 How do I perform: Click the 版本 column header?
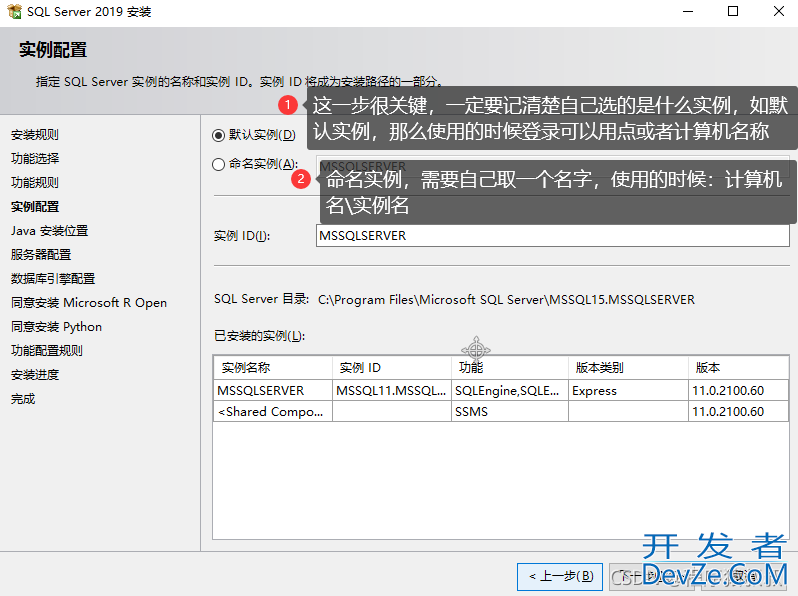(x=738, y=367)
